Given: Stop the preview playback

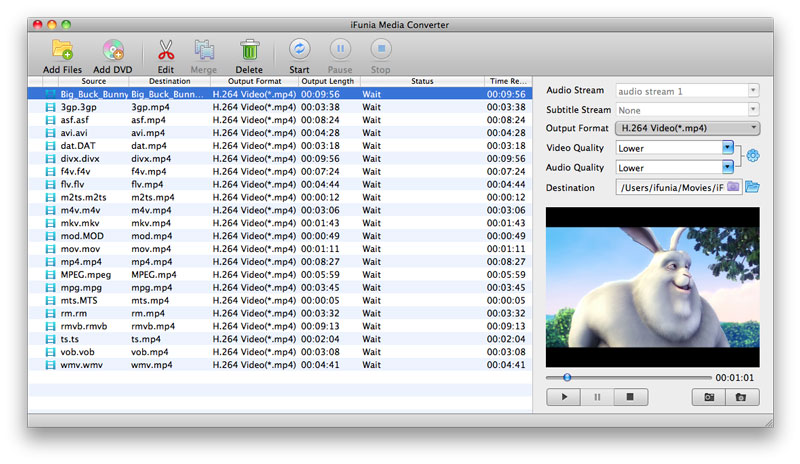Looking at the screenshot, I should 629,397.
